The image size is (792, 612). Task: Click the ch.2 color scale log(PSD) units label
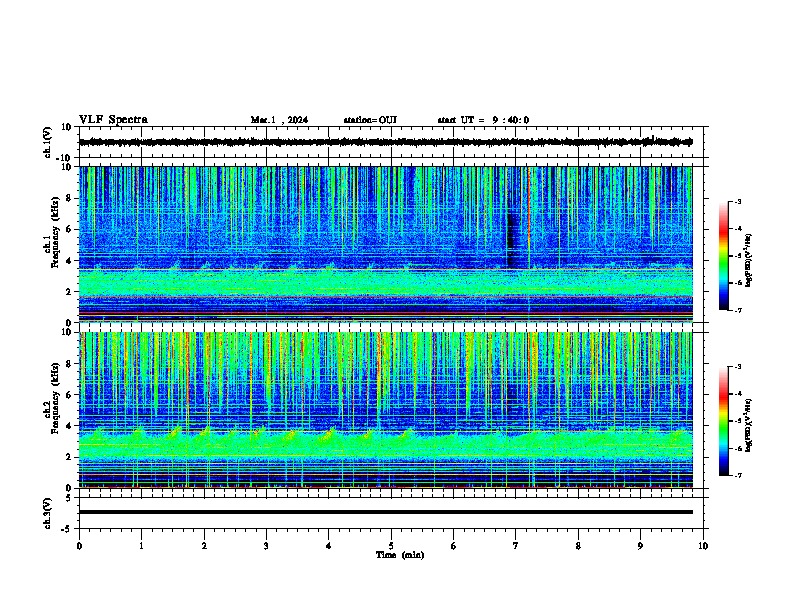click(748, 426)
